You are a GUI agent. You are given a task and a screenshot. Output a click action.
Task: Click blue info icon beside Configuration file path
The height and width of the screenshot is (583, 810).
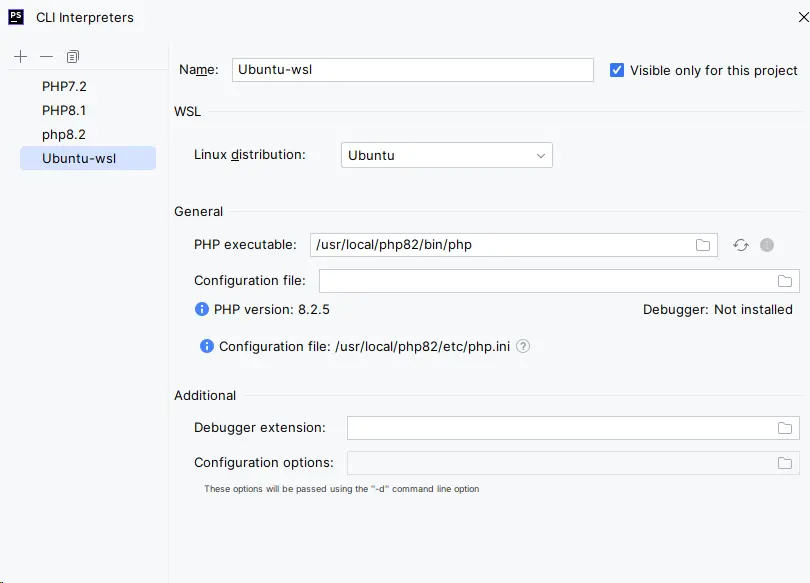(207, 346)
